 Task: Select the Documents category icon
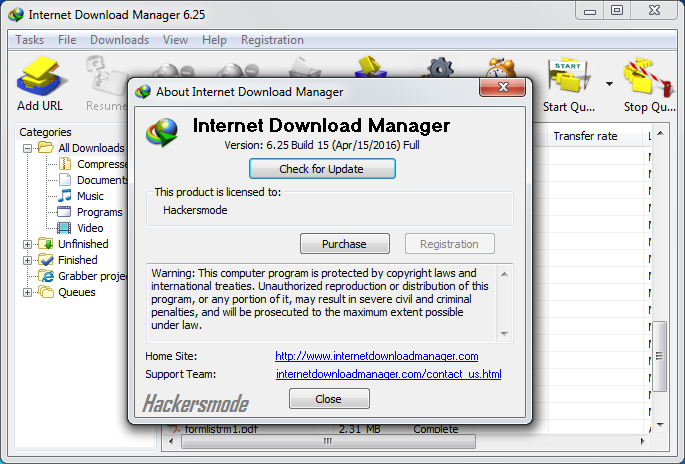(65, 180)
